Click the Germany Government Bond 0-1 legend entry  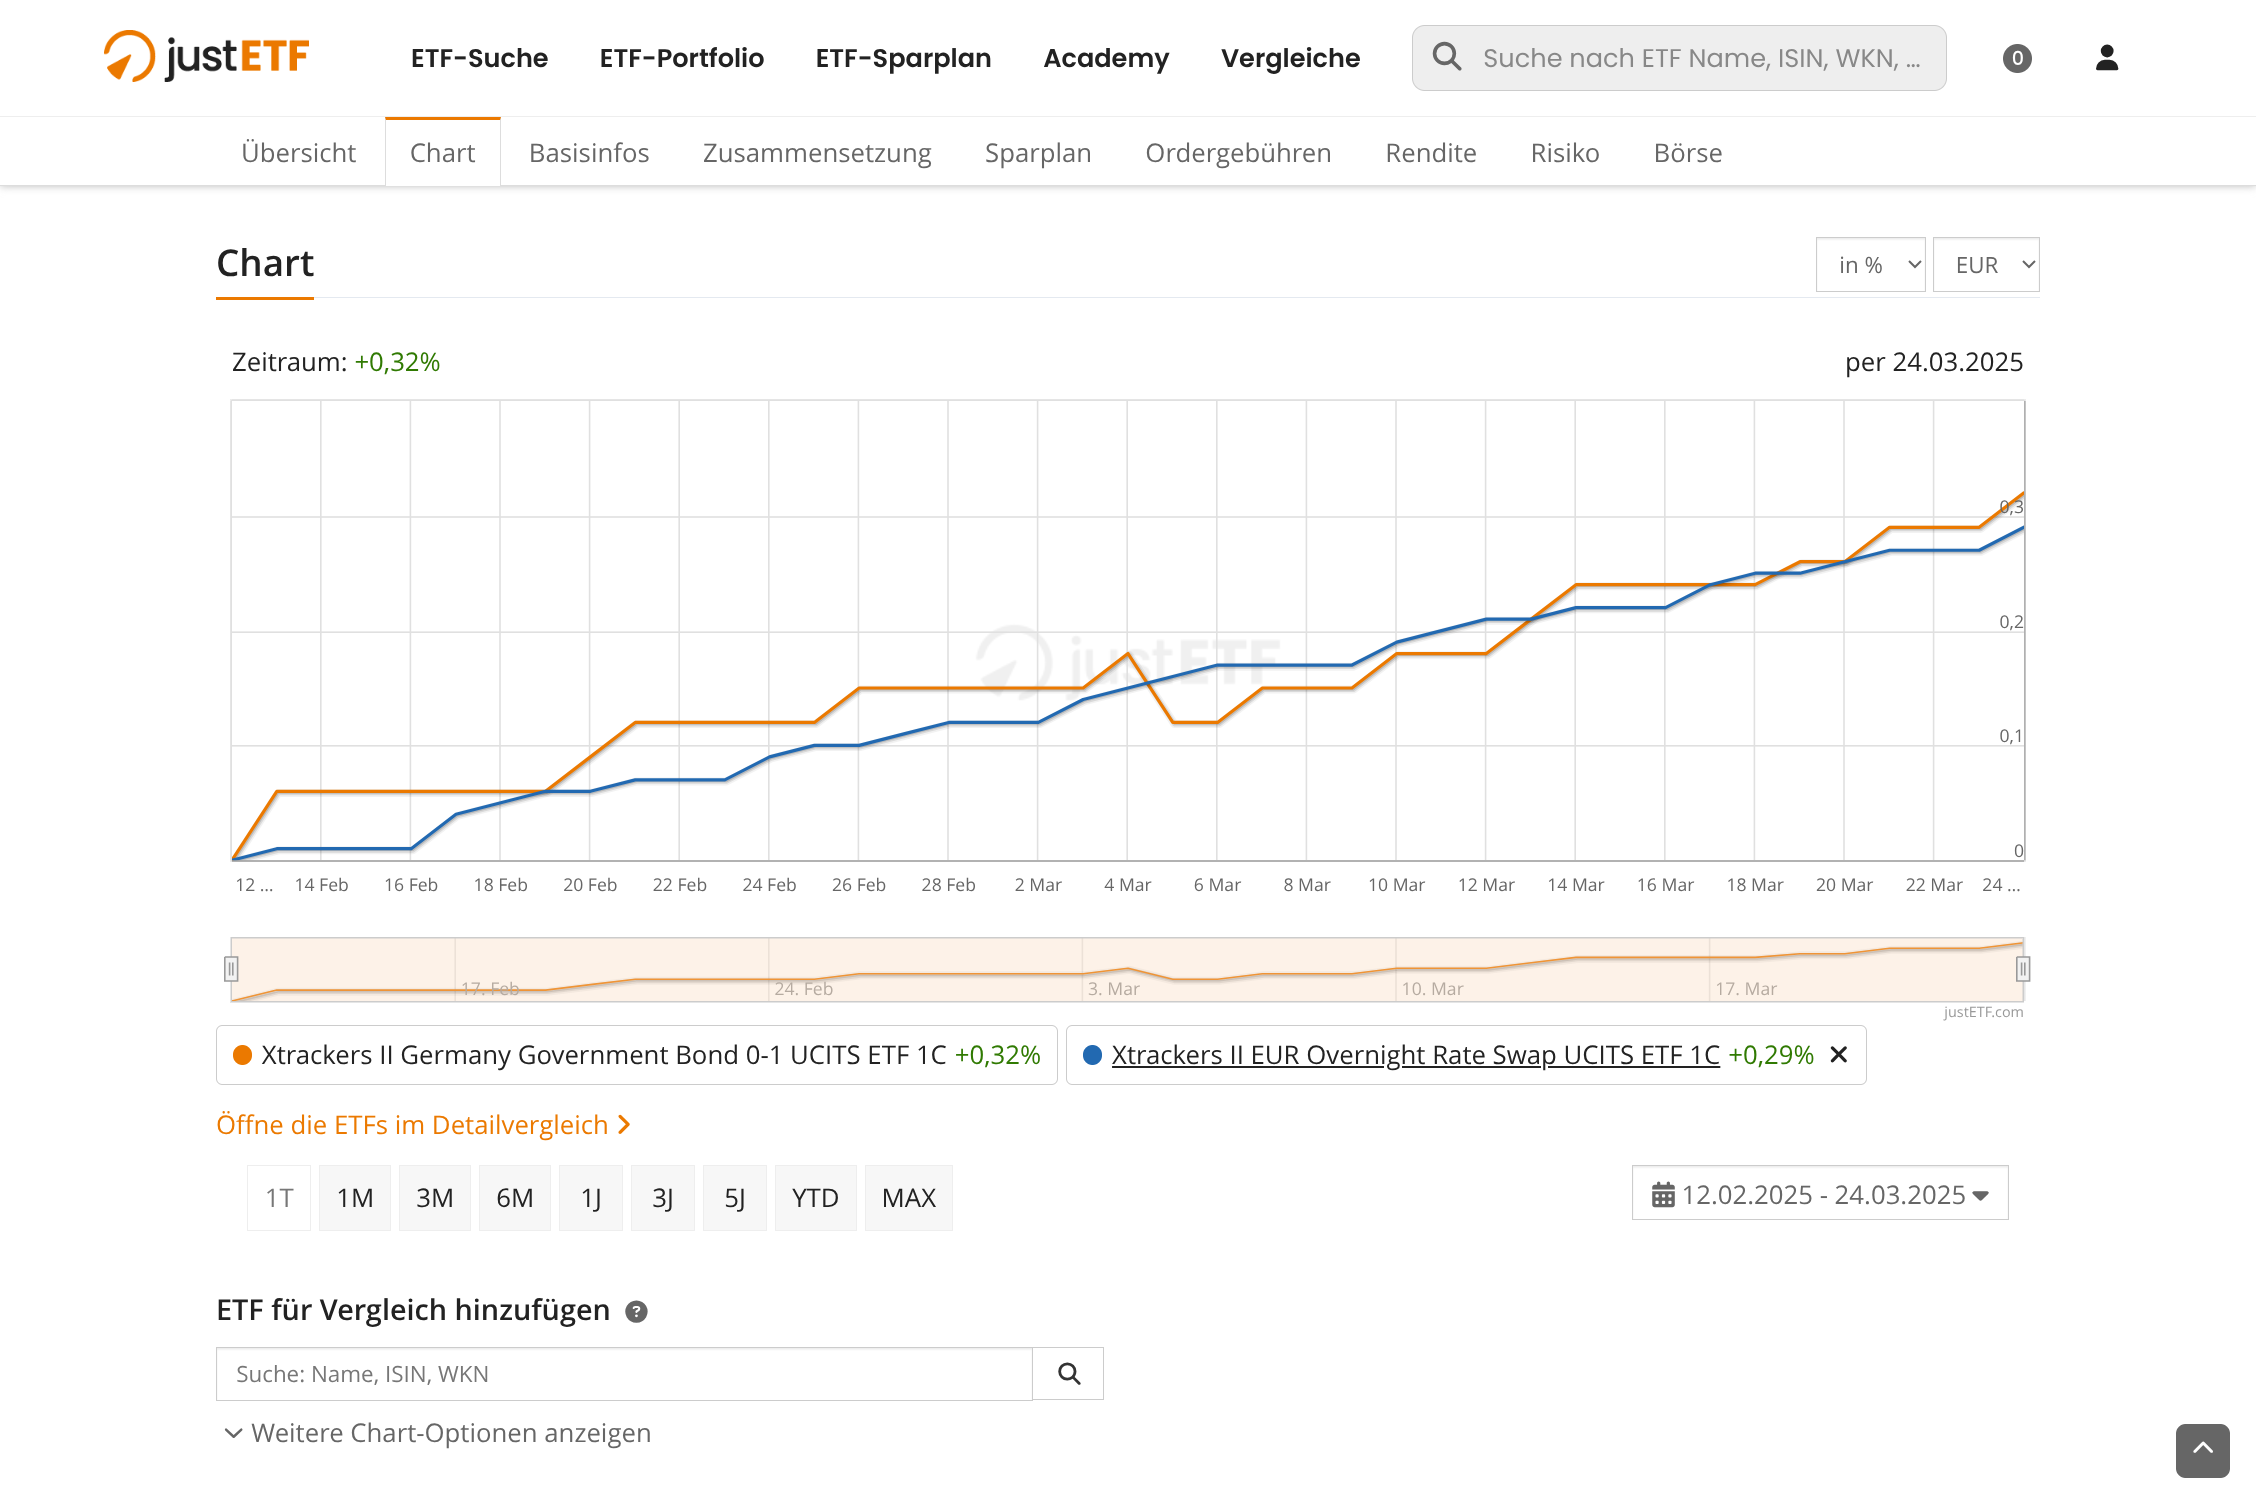pos(637,1055)
